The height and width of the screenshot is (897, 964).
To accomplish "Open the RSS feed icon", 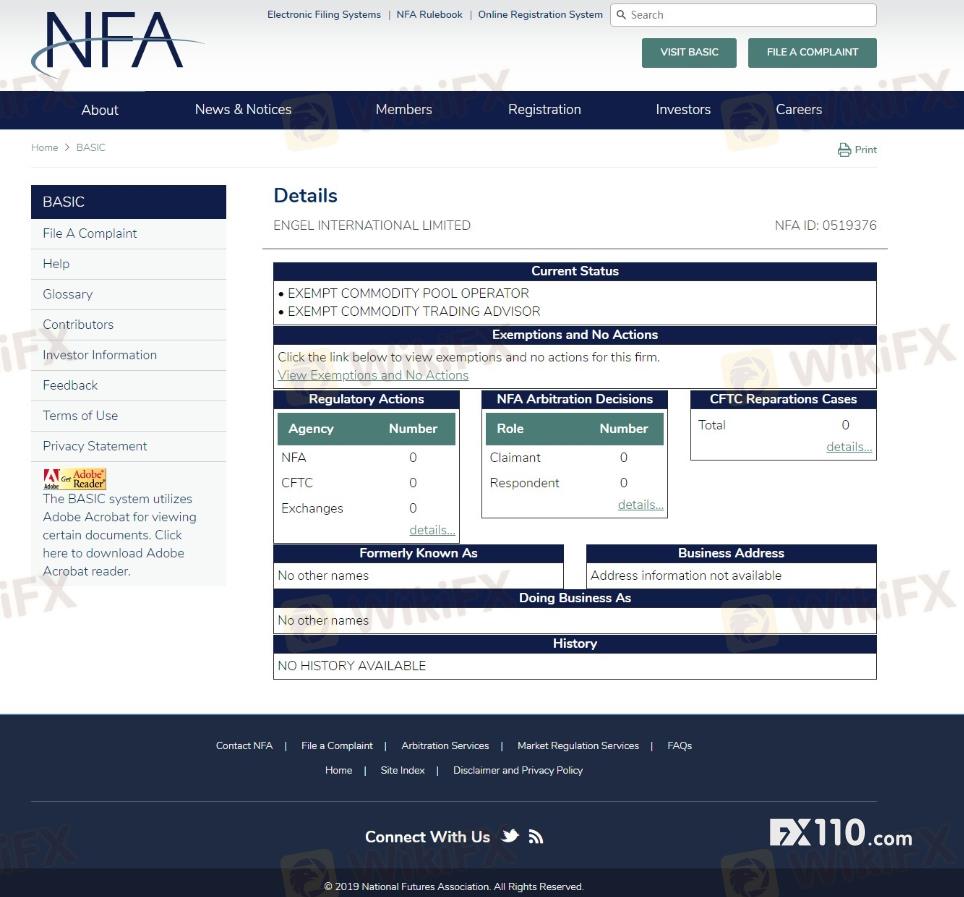I will click(x=536, y=837).
